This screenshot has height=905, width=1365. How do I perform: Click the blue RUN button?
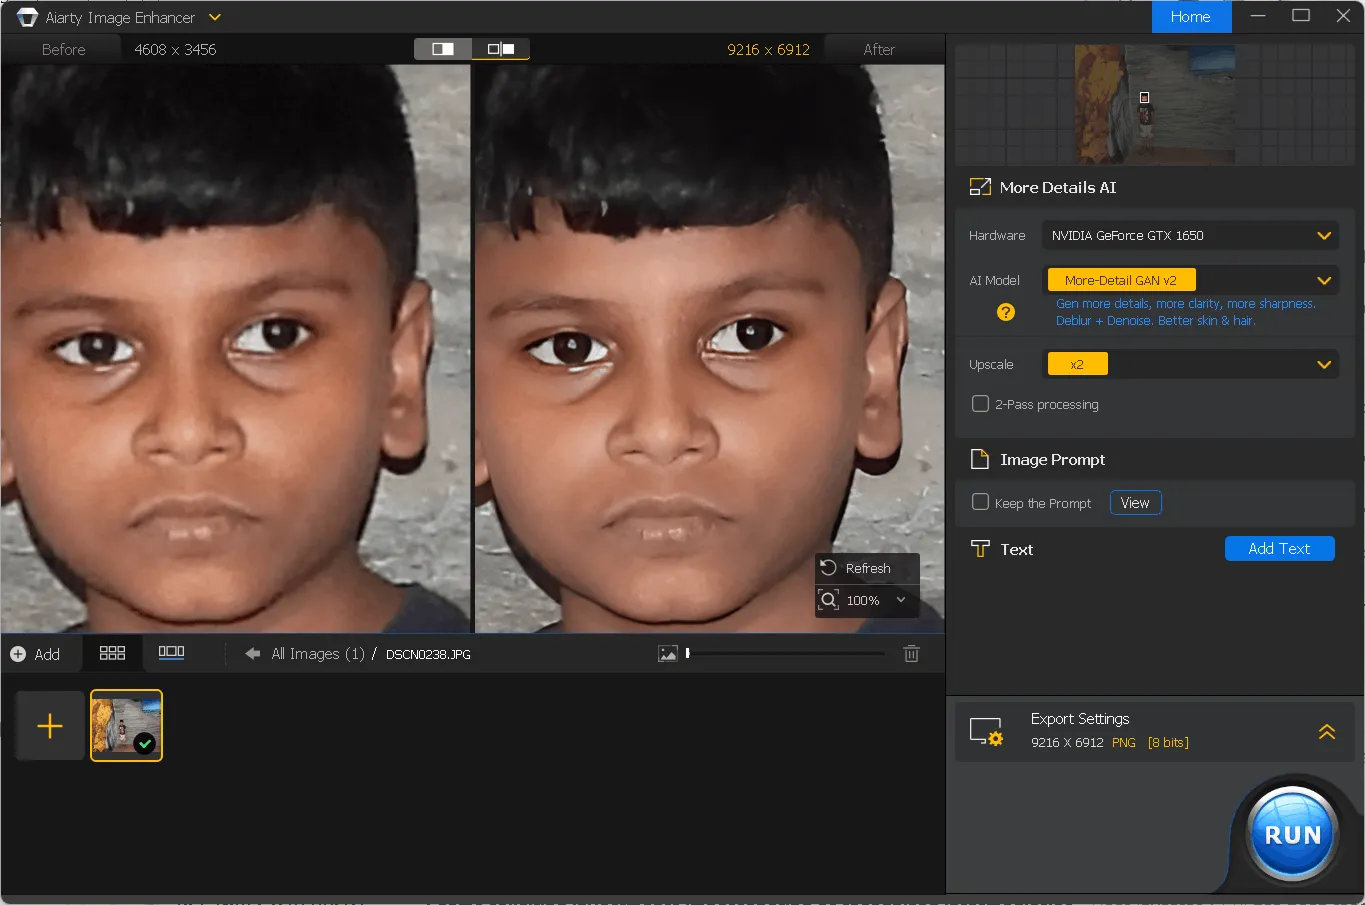point(1292,835)
